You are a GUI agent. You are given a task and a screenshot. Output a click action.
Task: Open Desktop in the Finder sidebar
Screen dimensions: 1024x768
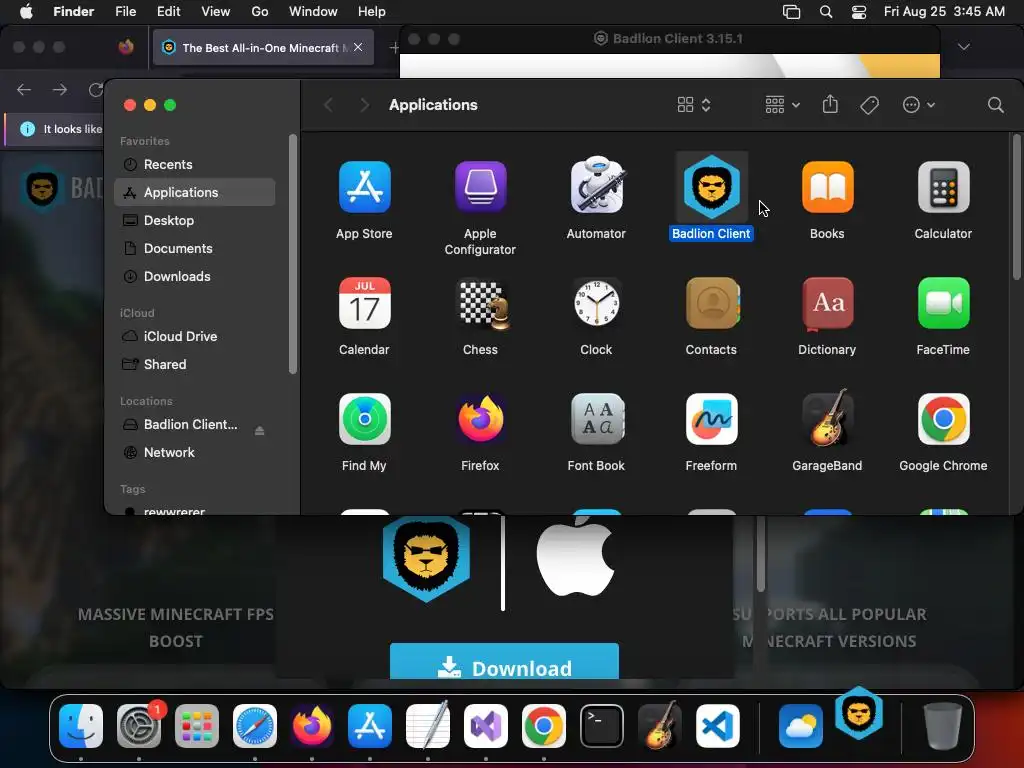(195, 221)
